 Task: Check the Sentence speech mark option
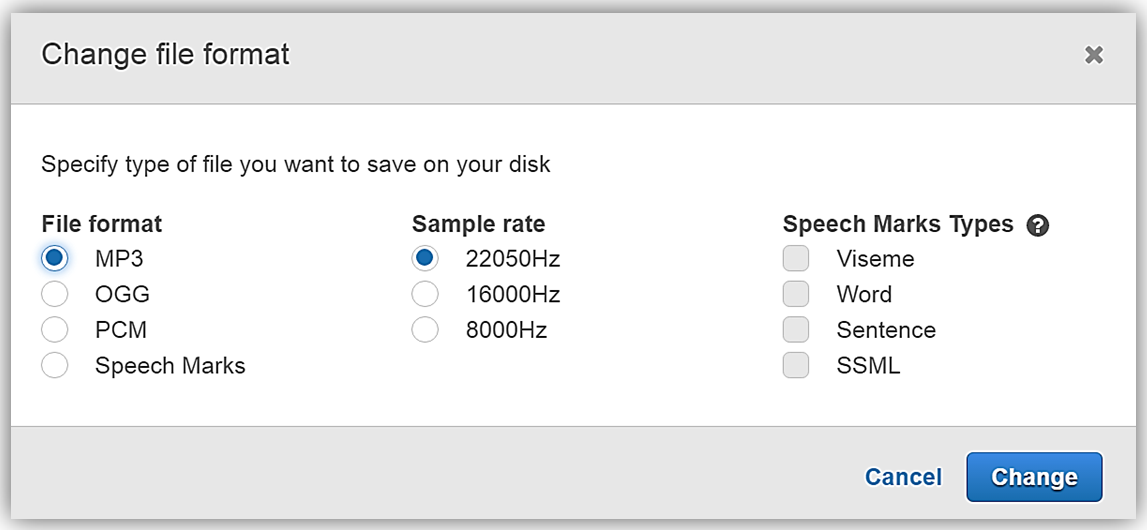[x=796, y=330]
